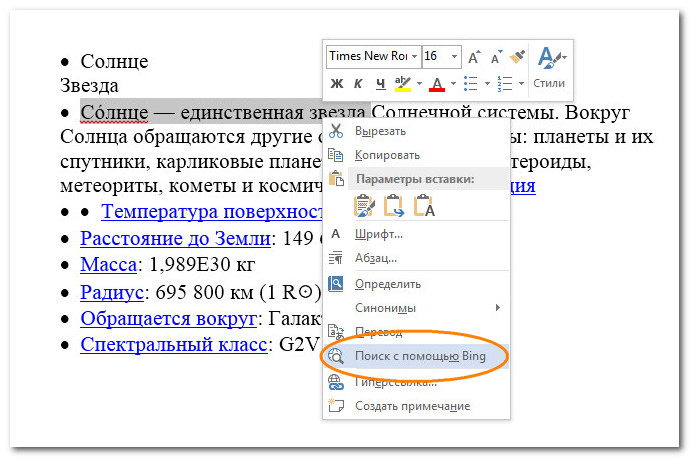This screenshot has width=690, height=458.
Task: Increase font size with grow font icon
Action: (x=474, y=57)
